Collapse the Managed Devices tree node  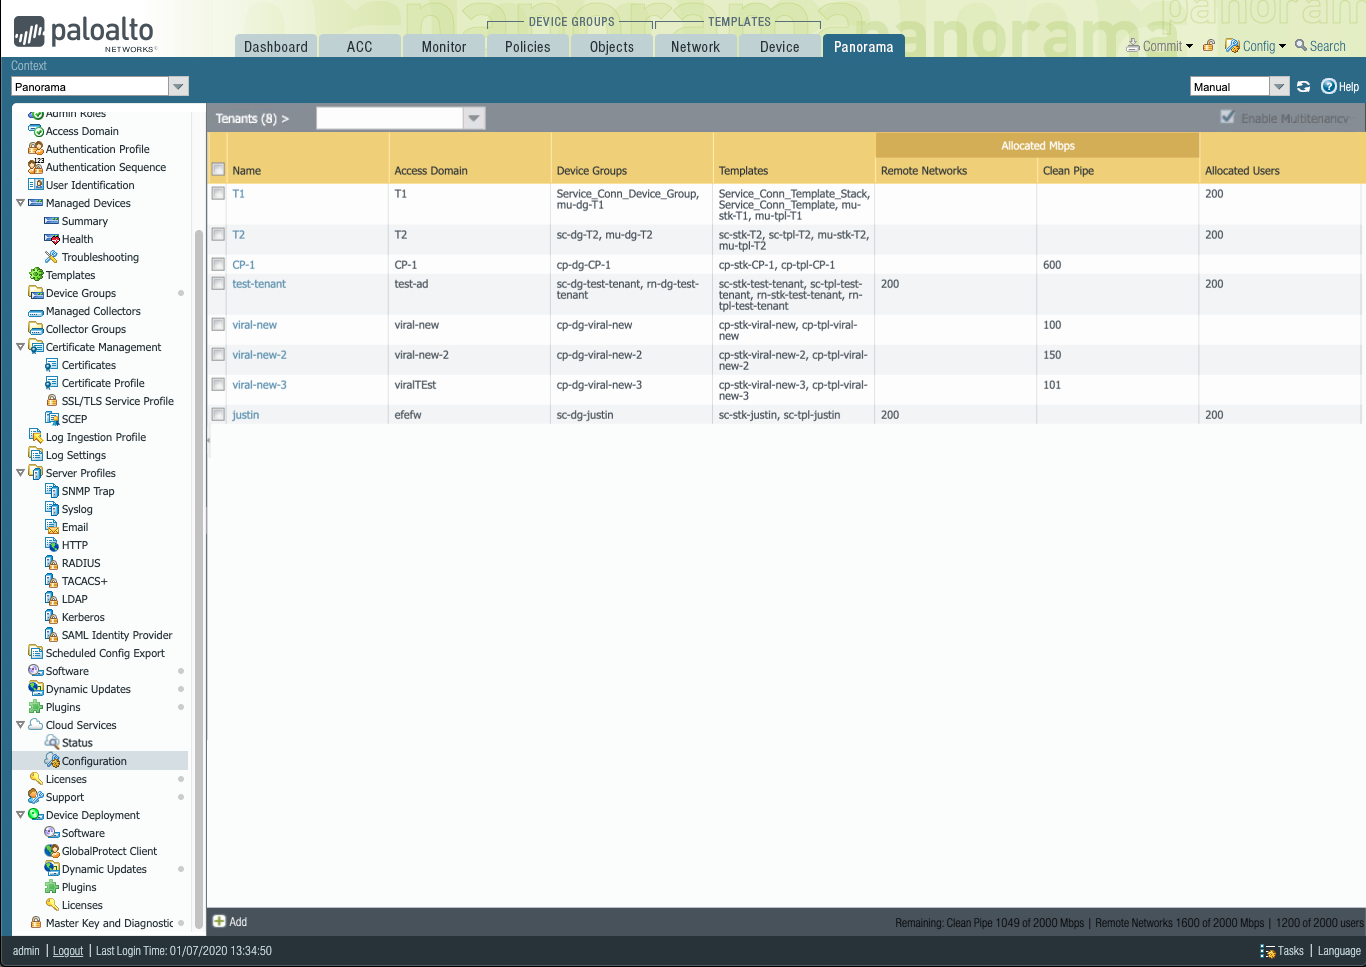[x=20, y=203]
